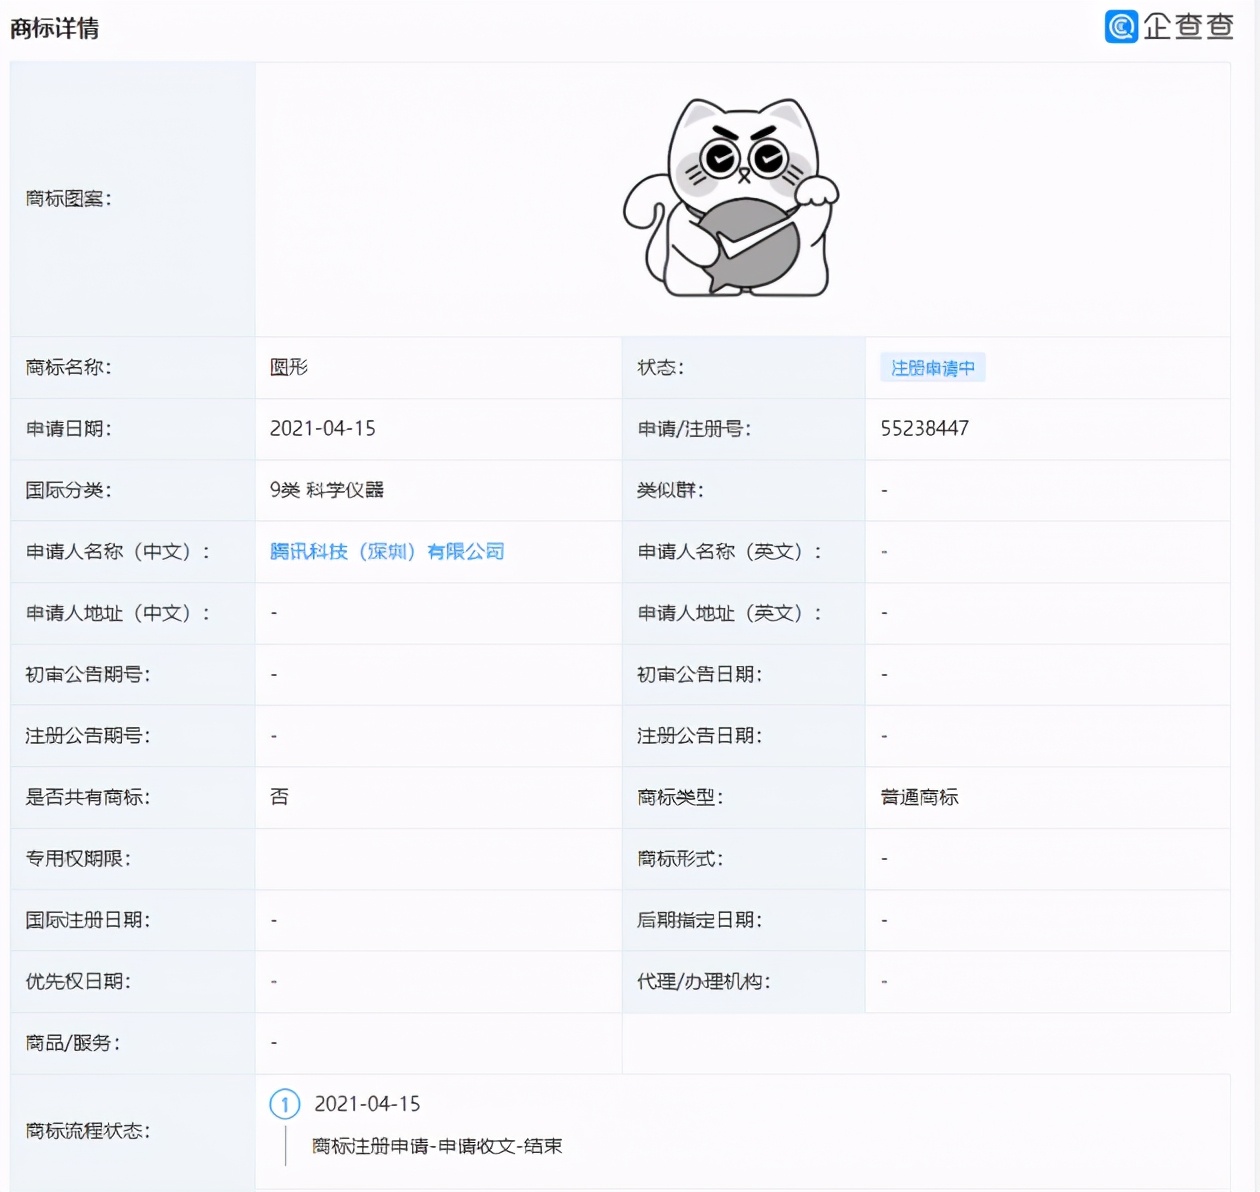This screenshot has width=1260, height=1192.
Task: Select the 9类 科学仪器 classification text
Action: 323,490
